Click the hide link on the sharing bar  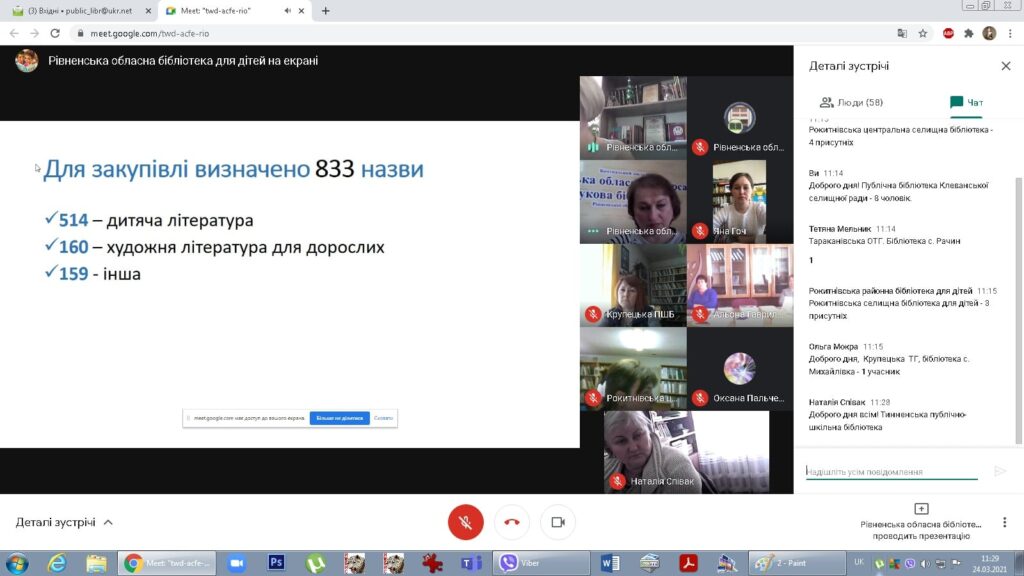coord(384,418)
